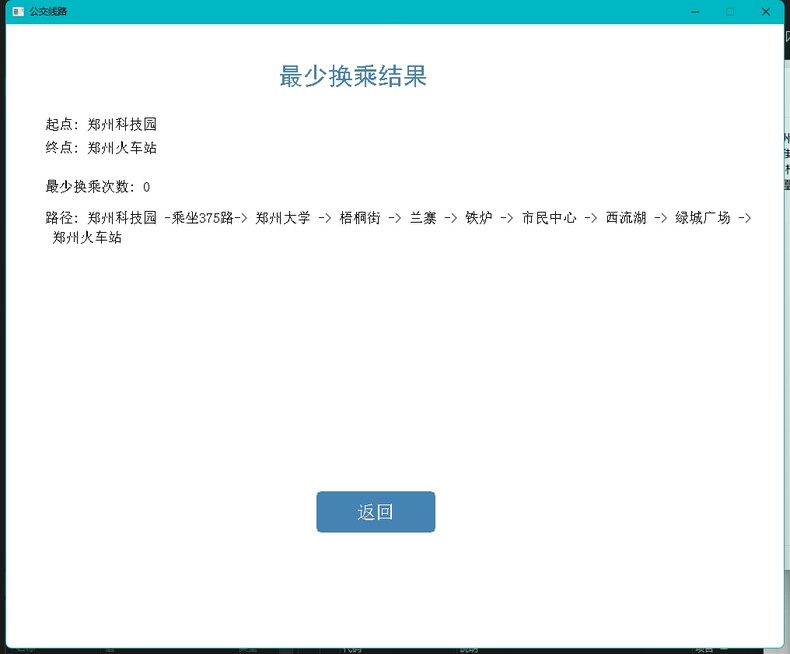
Task: Click the 公交线路 window icon in title bar
Action: click(x=18, y=12)
